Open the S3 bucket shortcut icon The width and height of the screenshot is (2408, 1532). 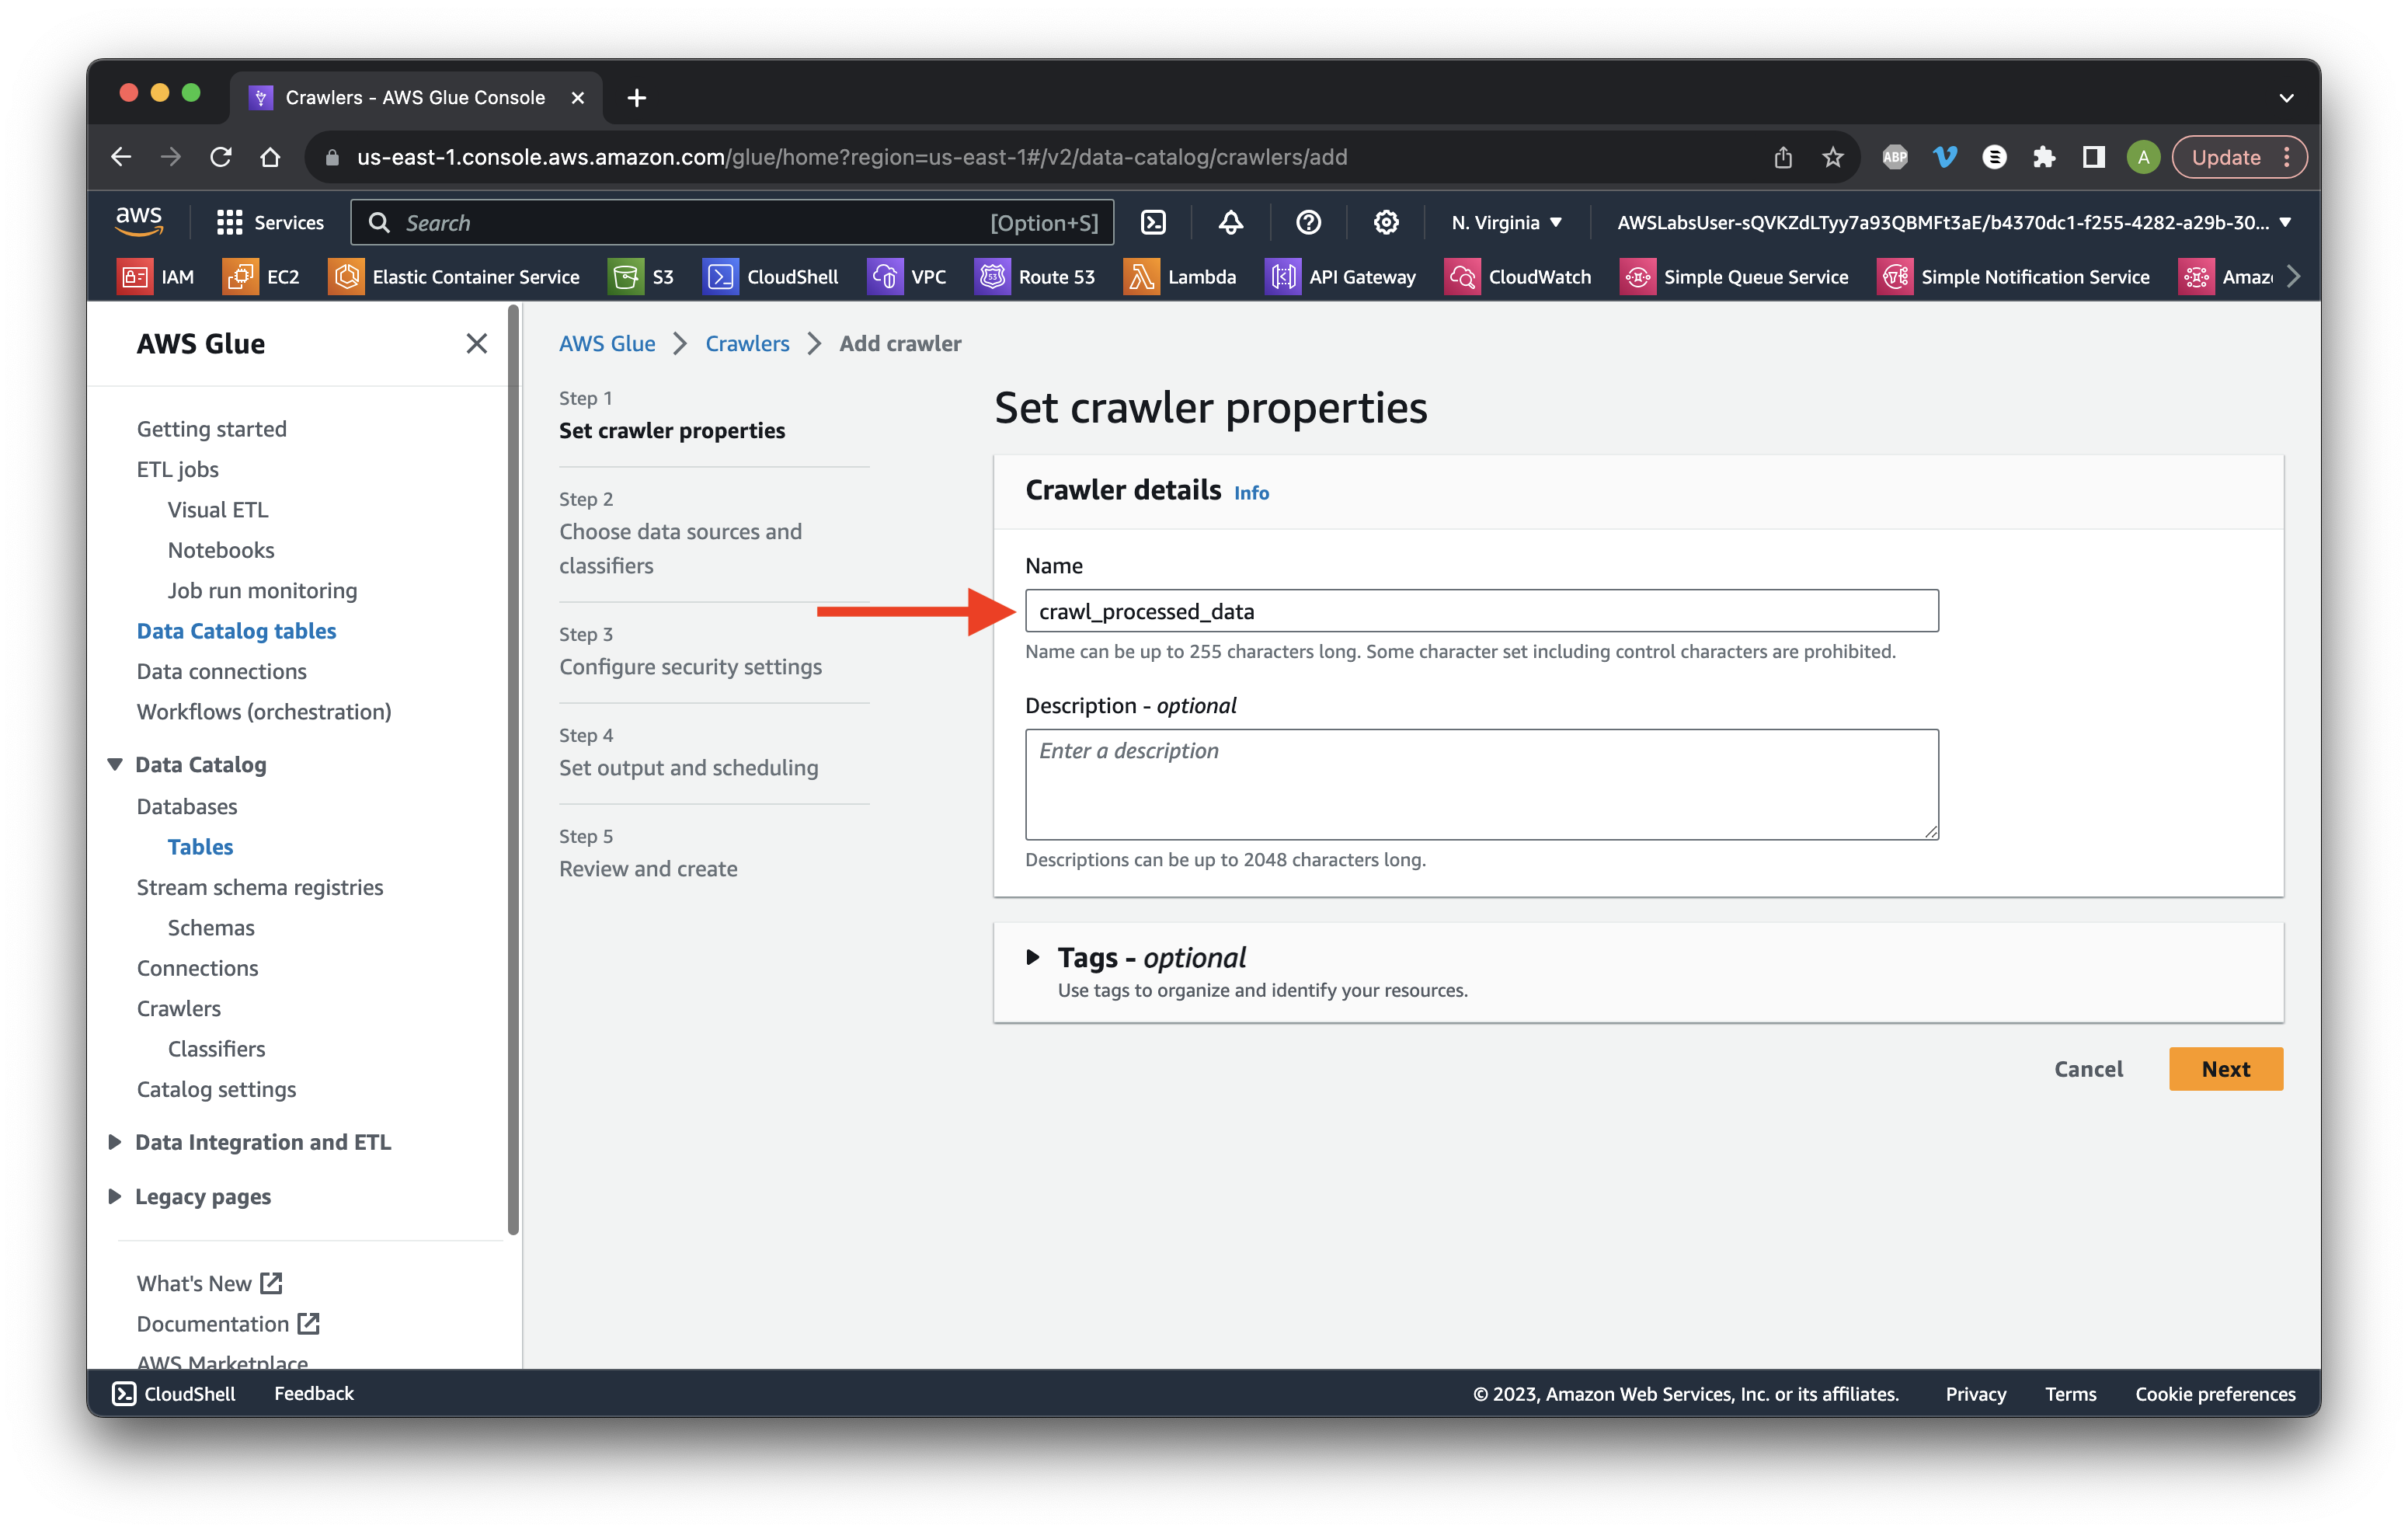pos(626,277)
